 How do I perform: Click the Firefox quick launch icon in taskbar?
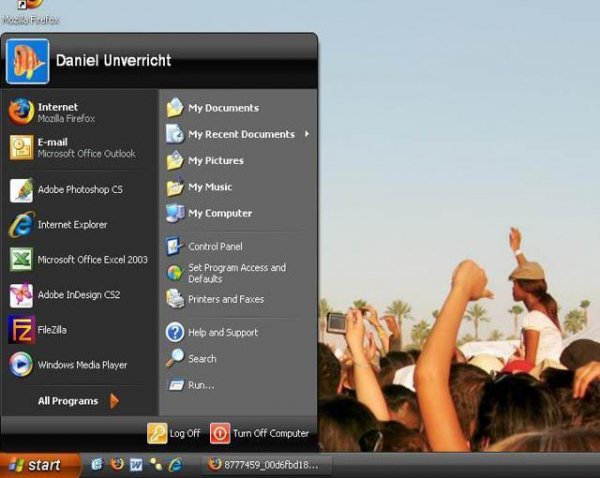click(x=117, y=465)
